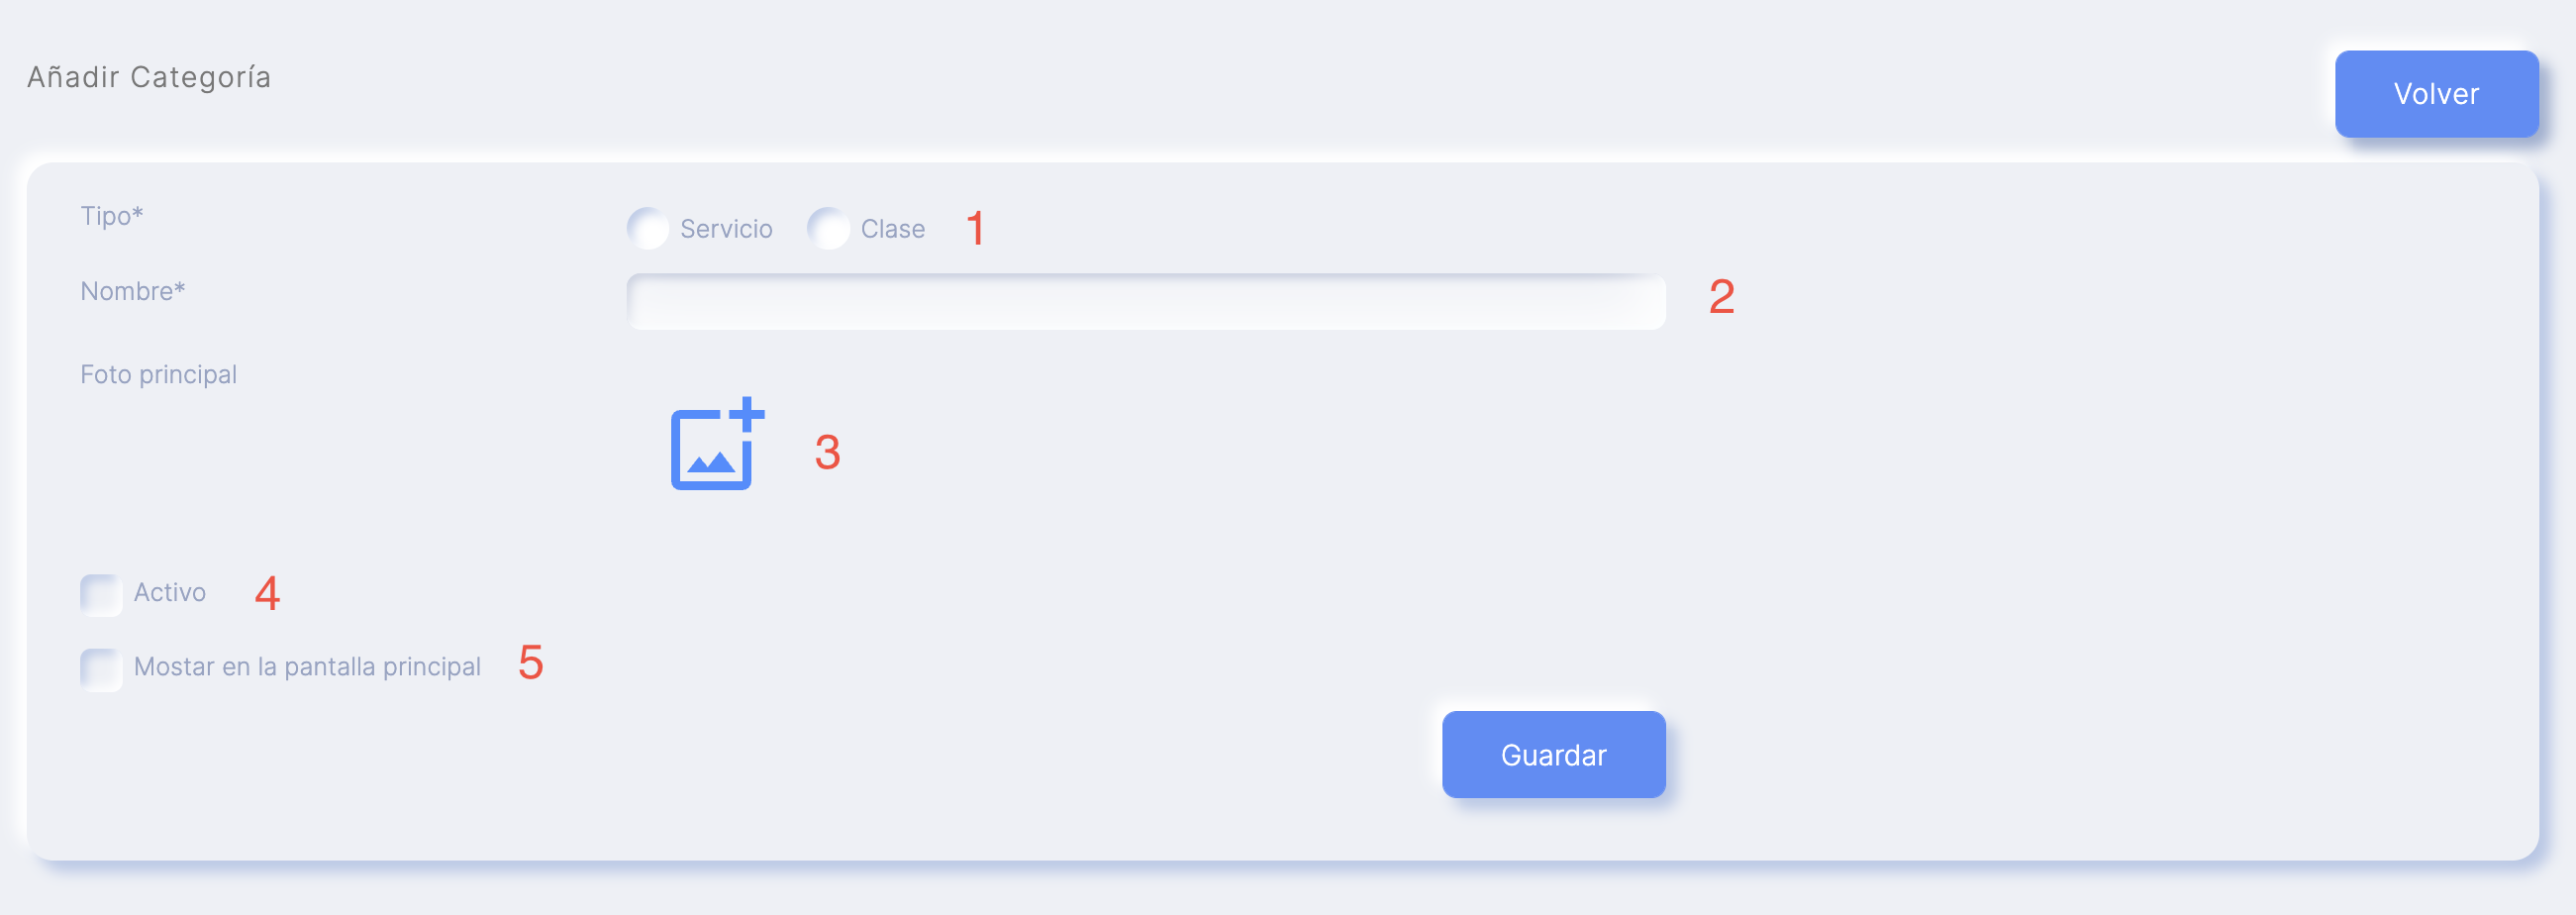This screenshot has height=915, width=2576.
Task: Click the Servicio label text
Action: coord(726,229)
